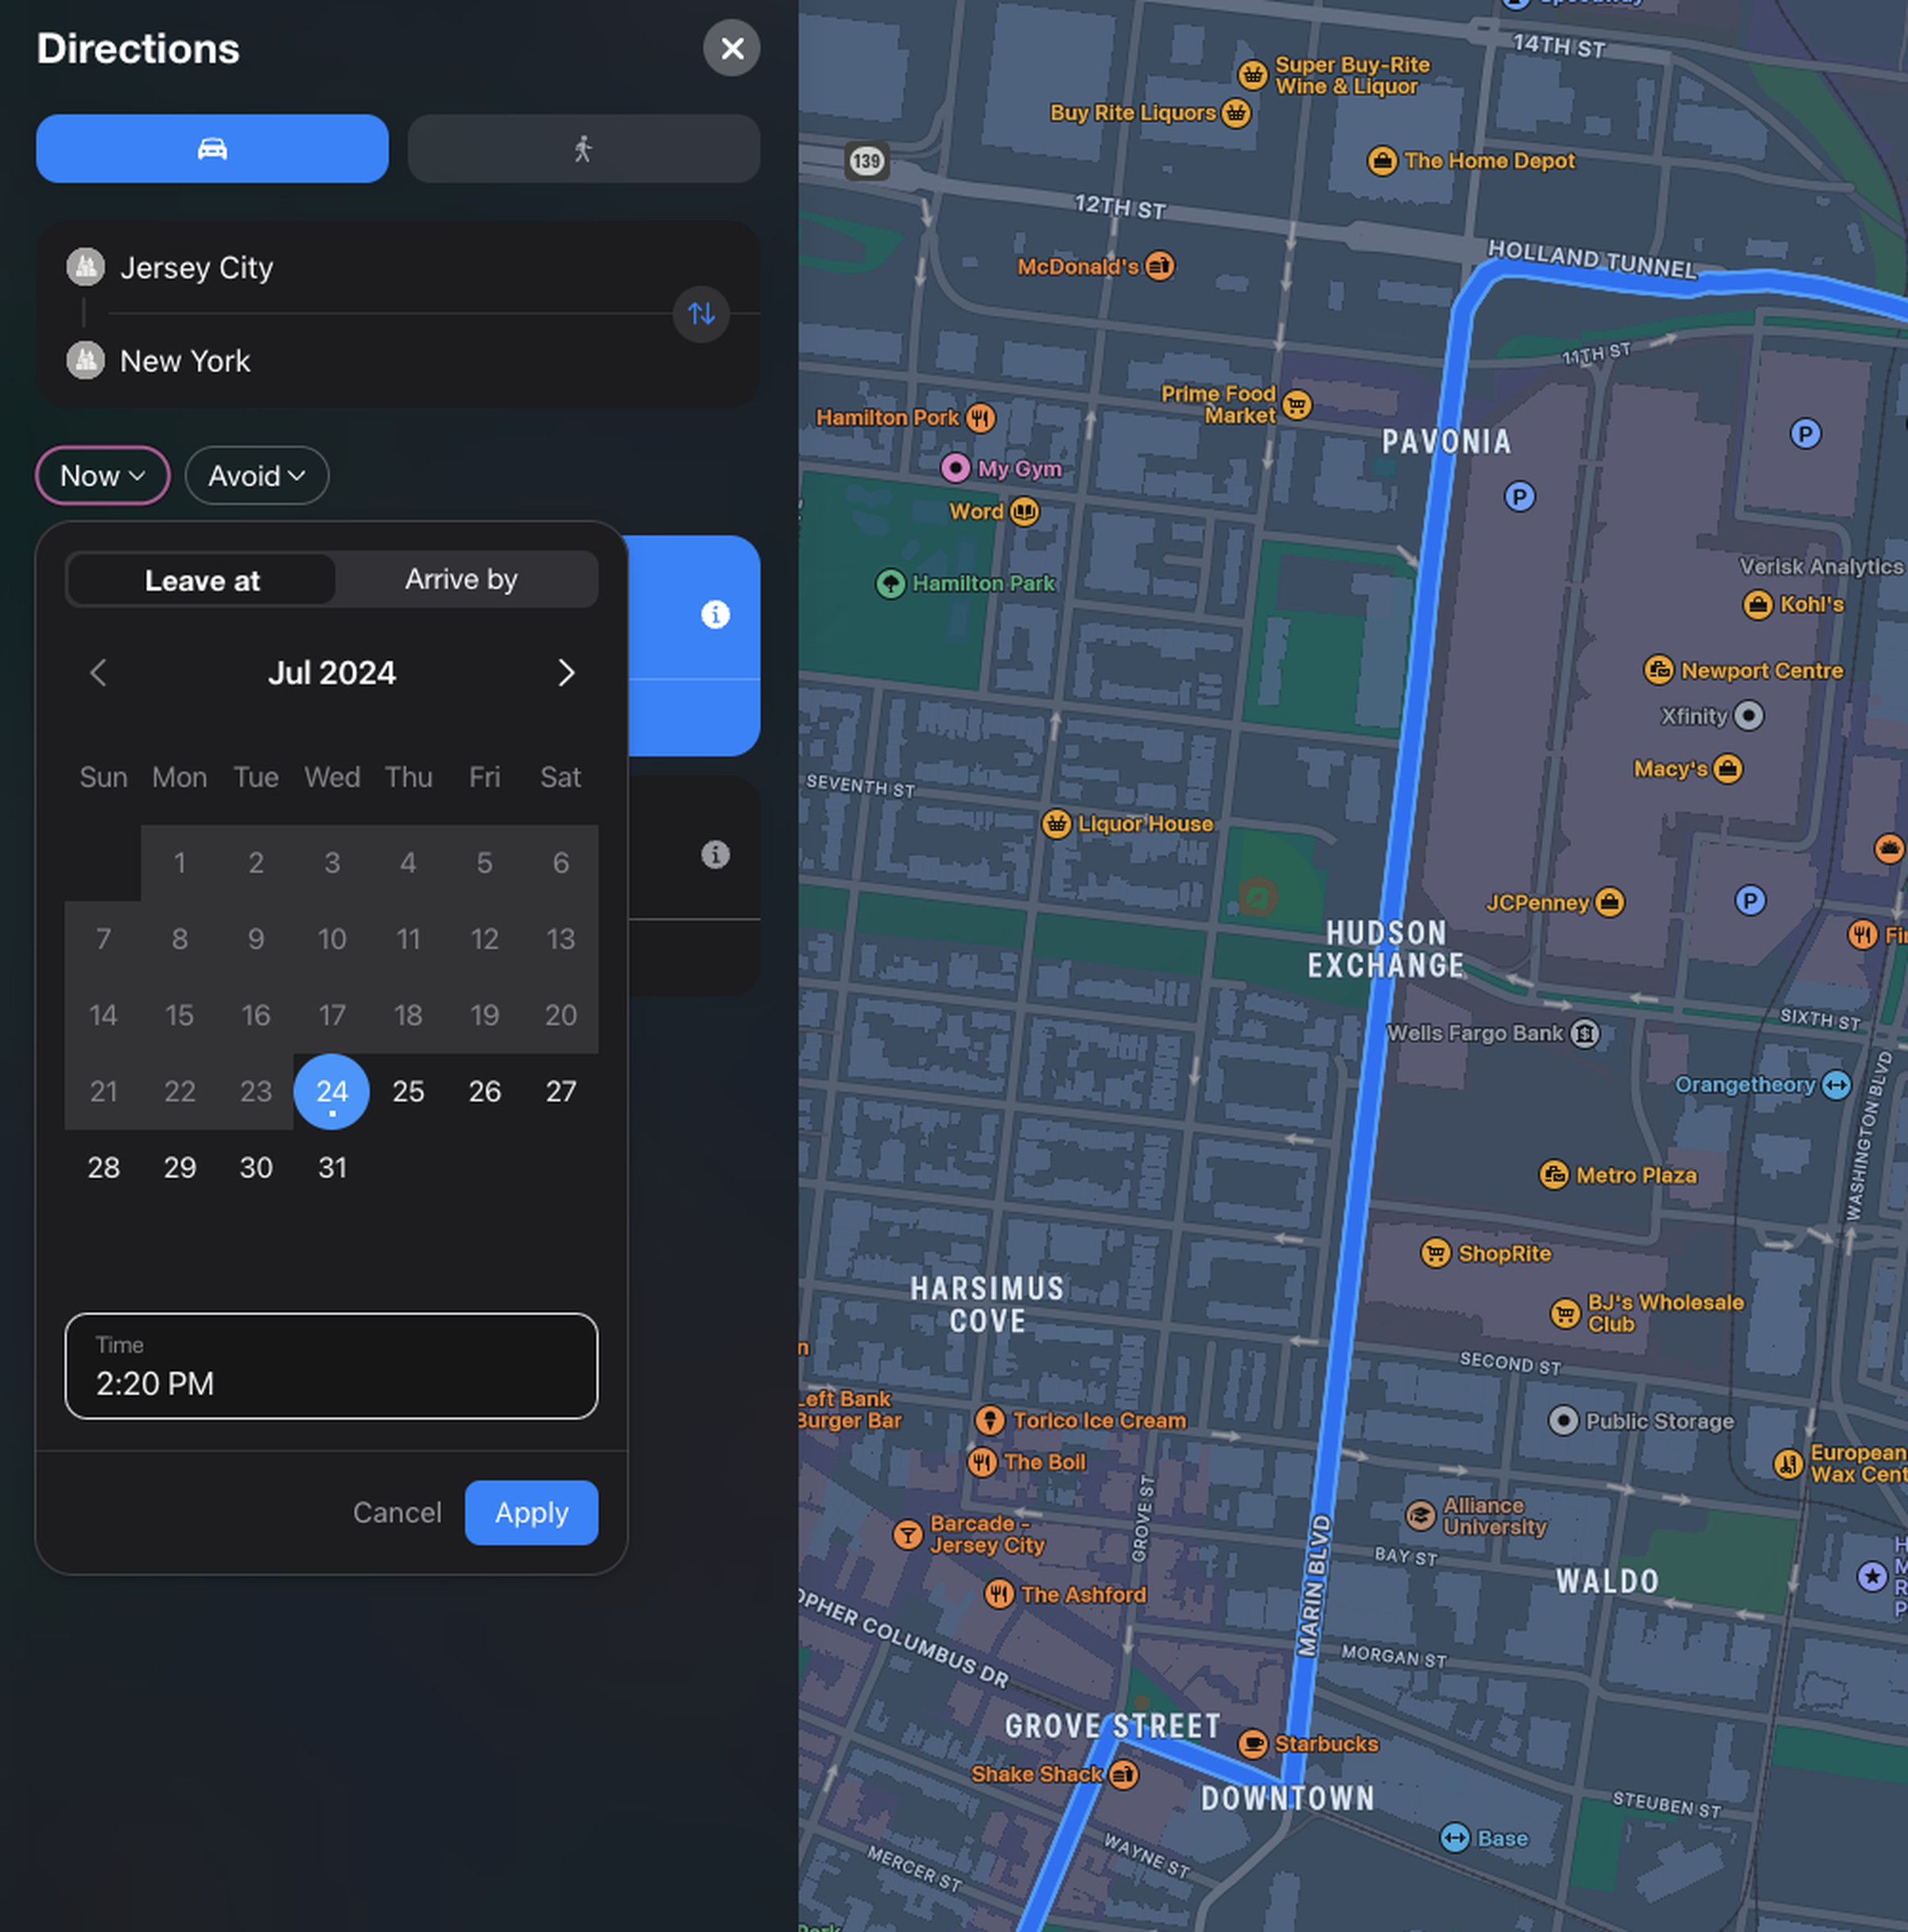This screenshot has height=1932, width=1908.
Task: Select the Xfinity store pin
Action: tap(1749, 716)
